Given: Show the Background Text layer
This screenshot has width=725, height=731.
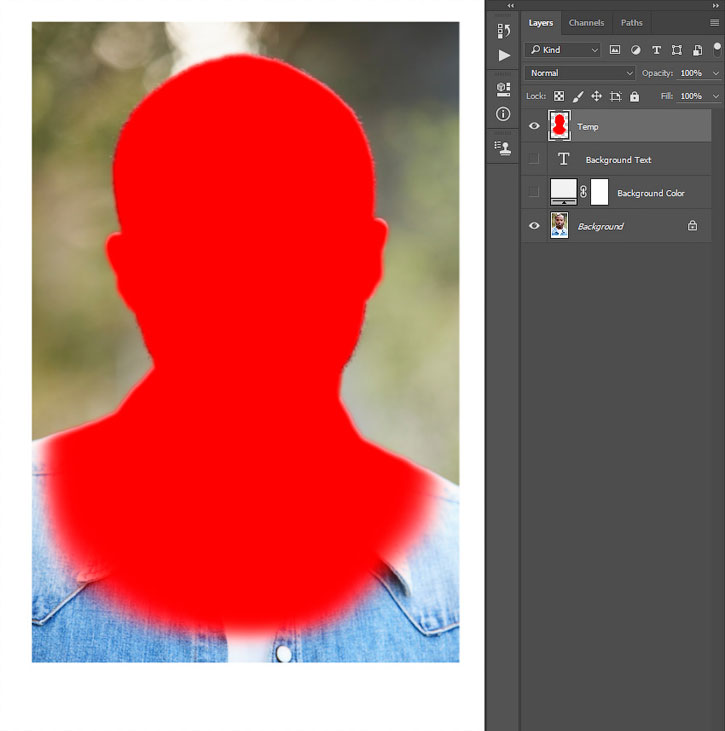Looking at the screenshot, I should (x=534, y=160).
